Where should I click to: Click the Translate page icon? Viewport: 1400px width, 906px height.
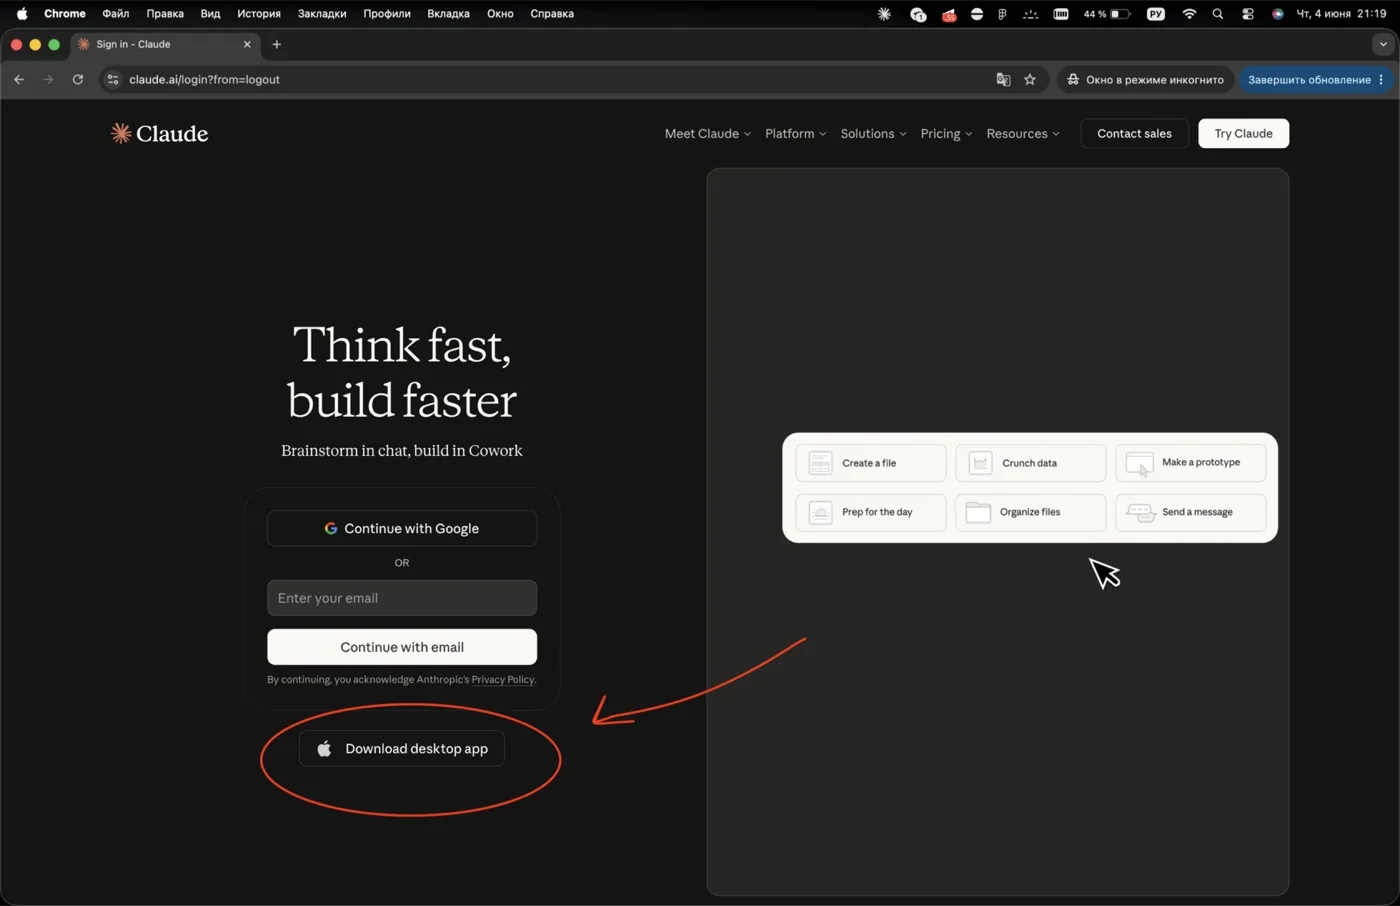tap(1003, 79)
